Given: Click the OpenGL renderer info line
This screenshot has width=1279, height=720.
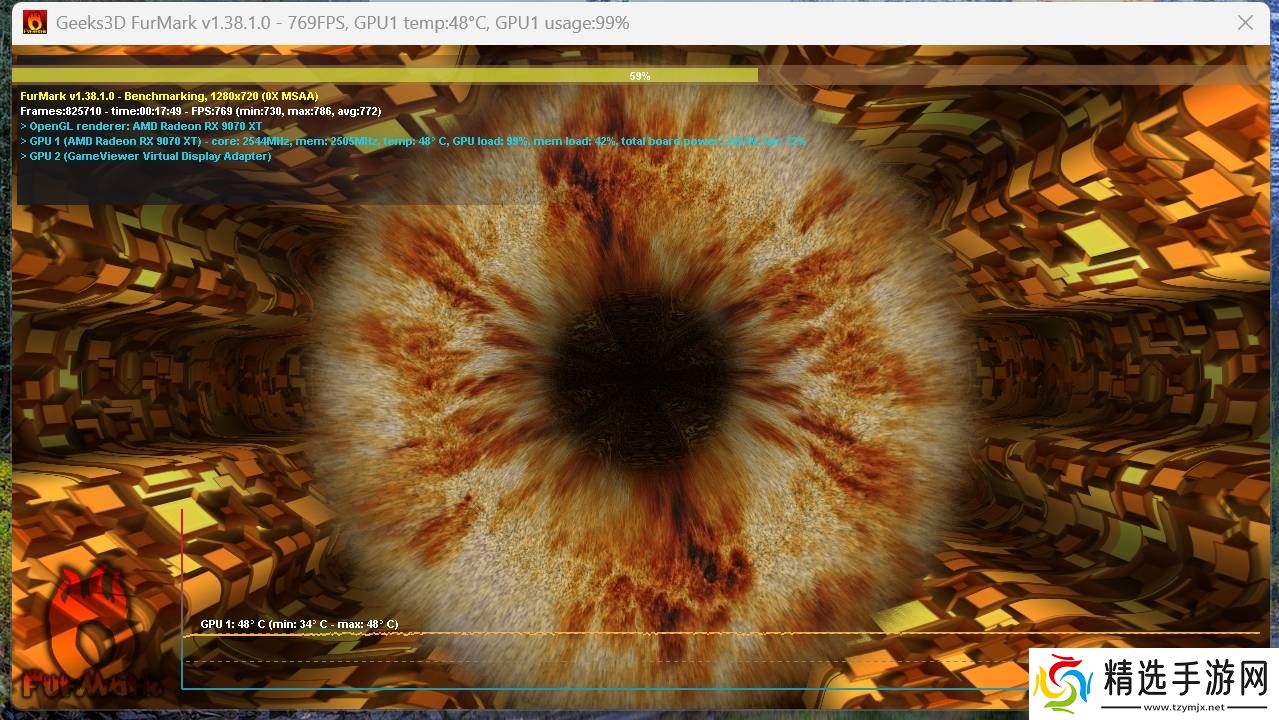Looking at the screenshot, I should click(141, 126).
